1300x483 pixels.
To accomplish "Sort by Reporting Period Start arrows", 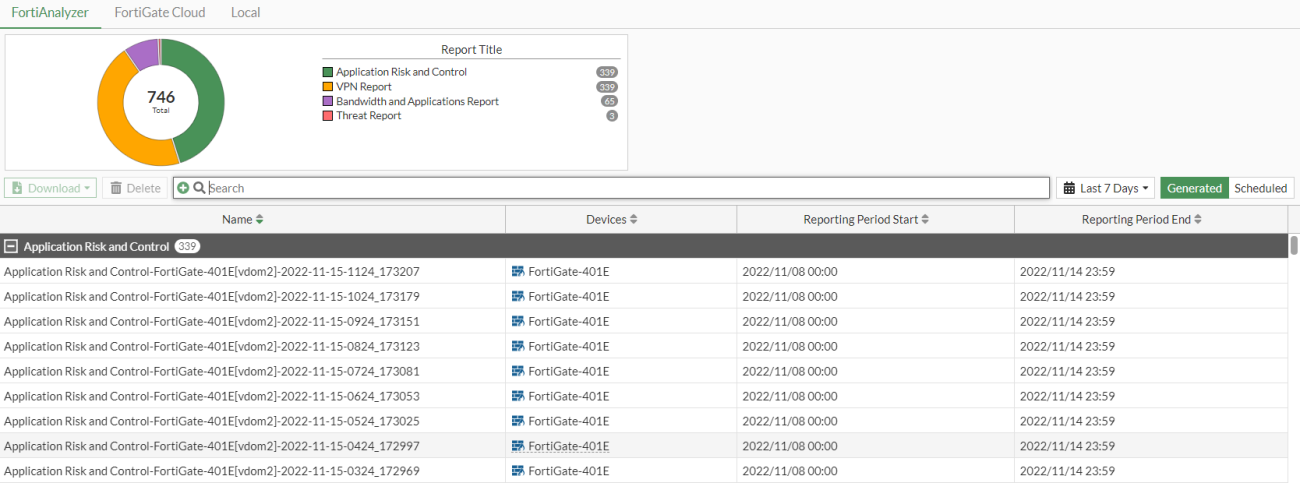I will point(925,219).
